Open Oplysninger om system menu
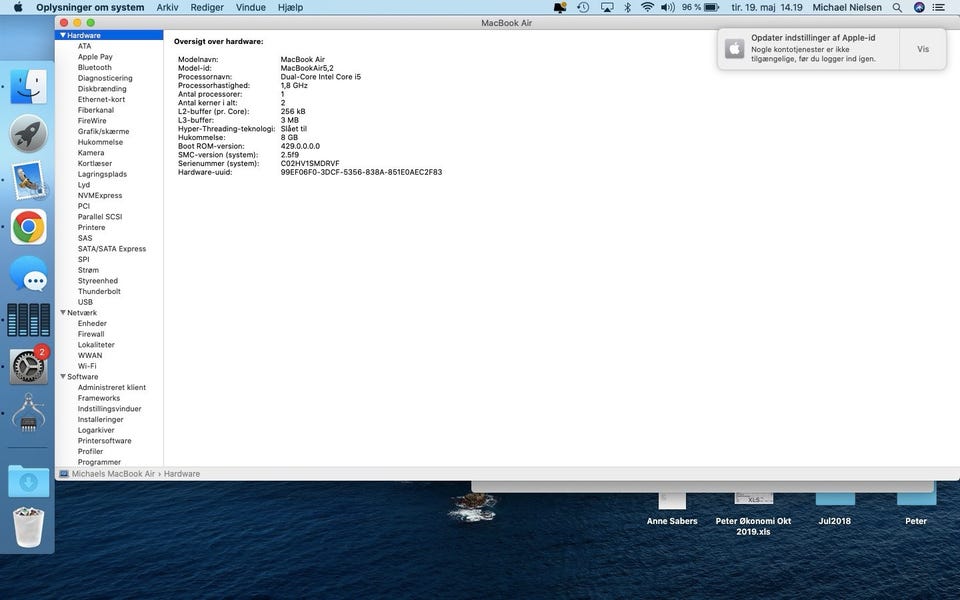The width and height of the screenshot is (960, 600). [x=90, y=7]
